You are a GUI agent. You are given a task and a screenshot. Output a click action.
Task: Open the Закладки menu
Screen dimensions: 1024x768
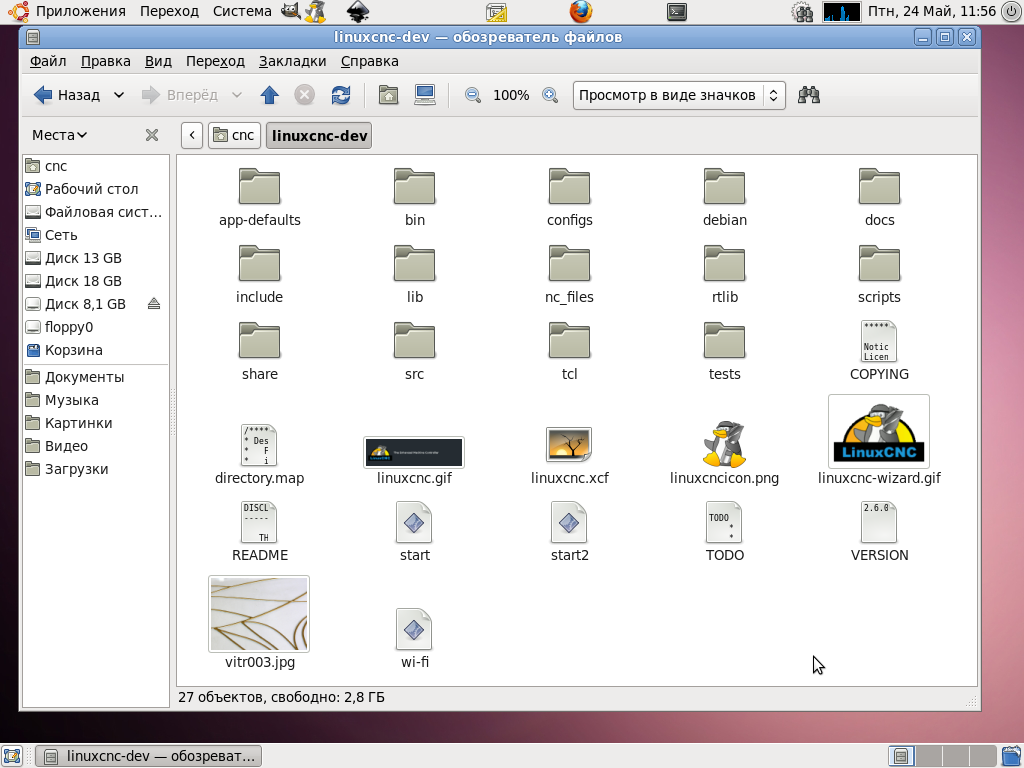pos(293,61)
